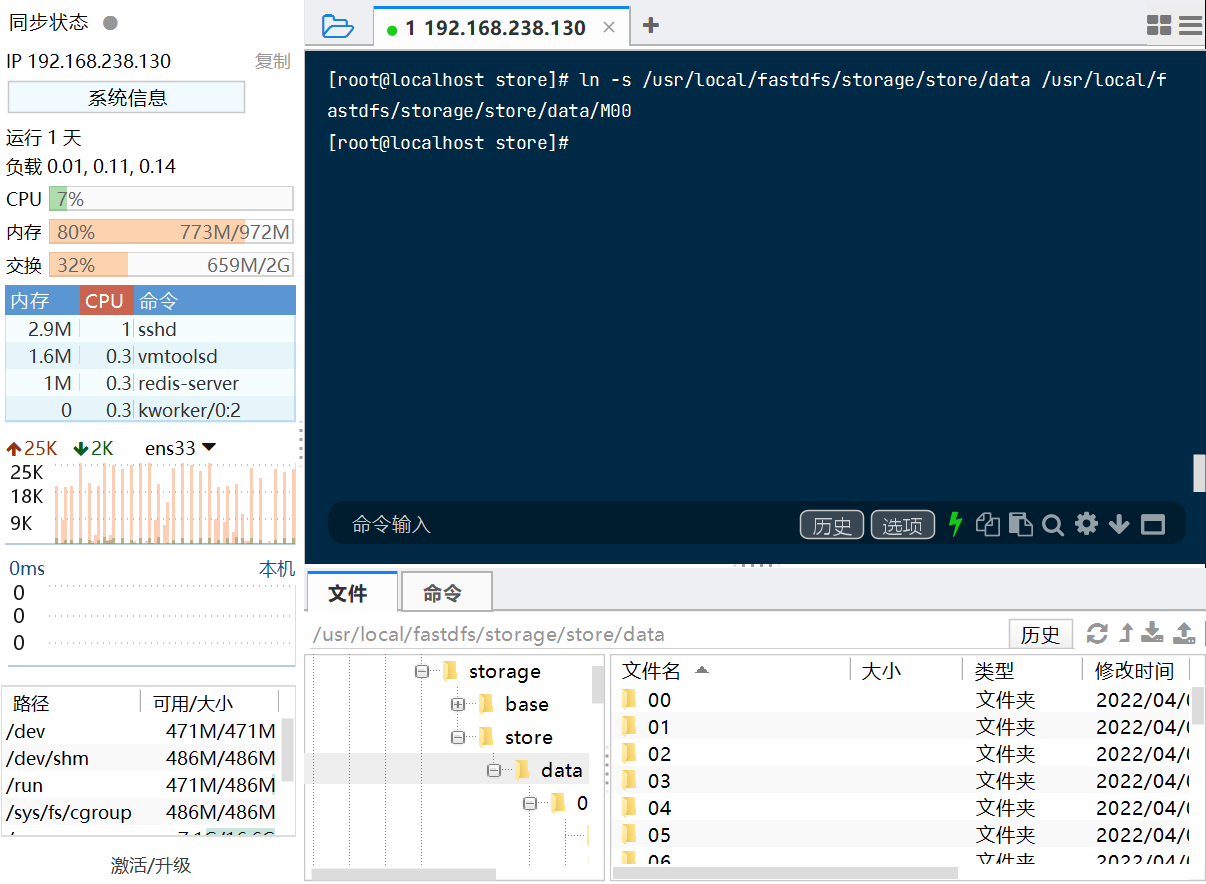The image size is (1206, 884).
Task: Click the terminal vertical scrollbar thumb
Action: point(1199,473)
